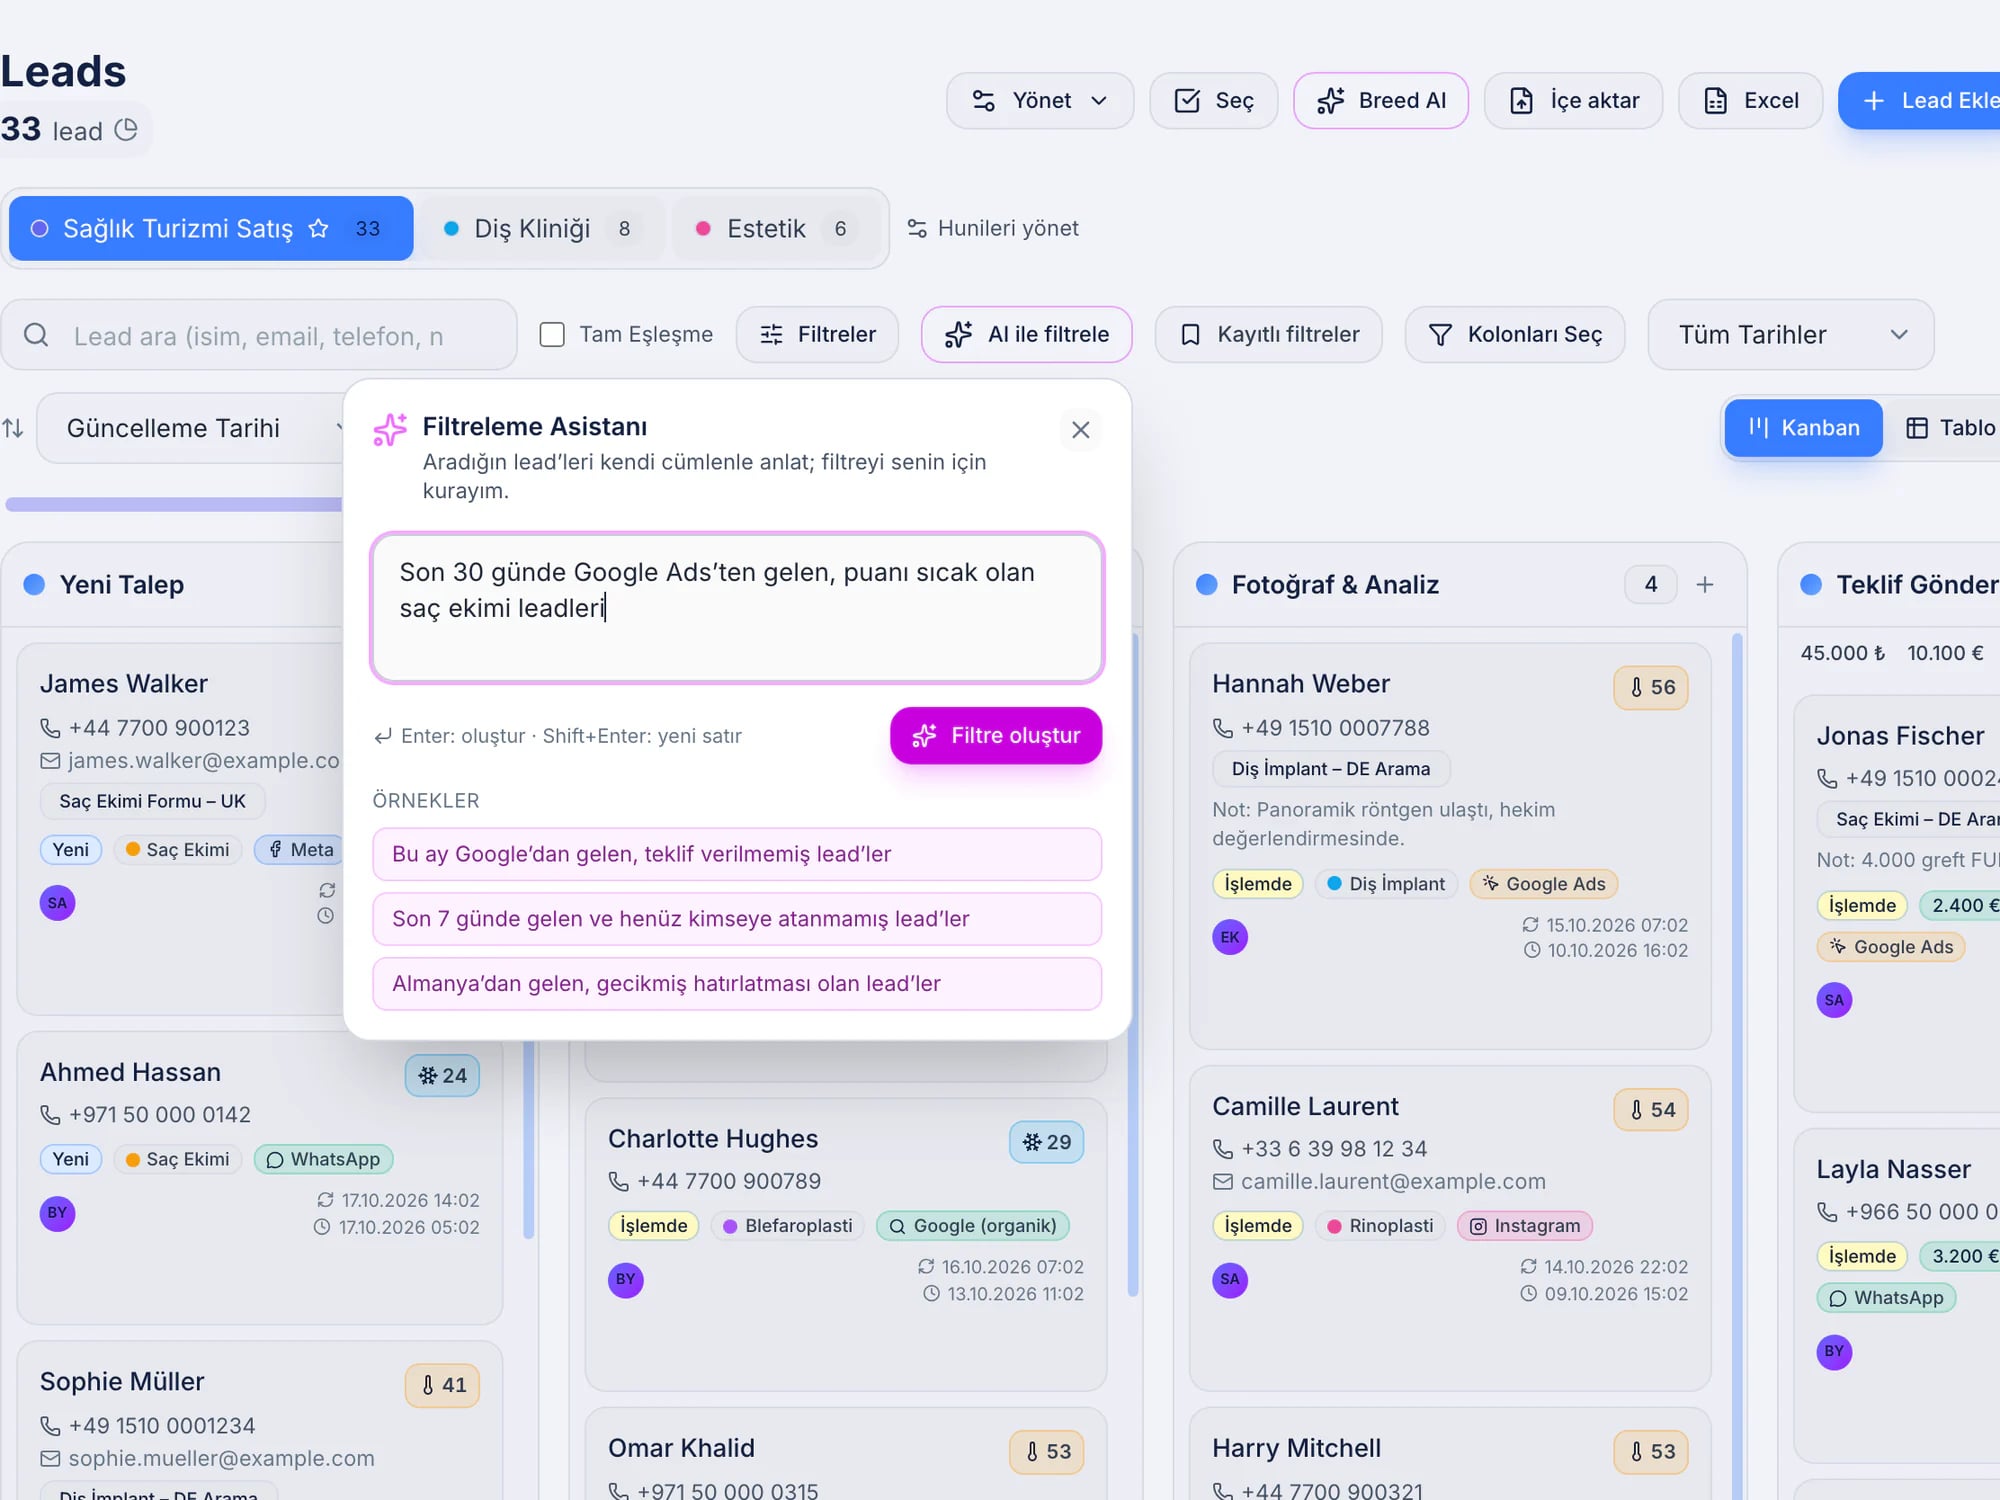
Task: Switch to the Estetik funnel tab
Action: point(777,229)
